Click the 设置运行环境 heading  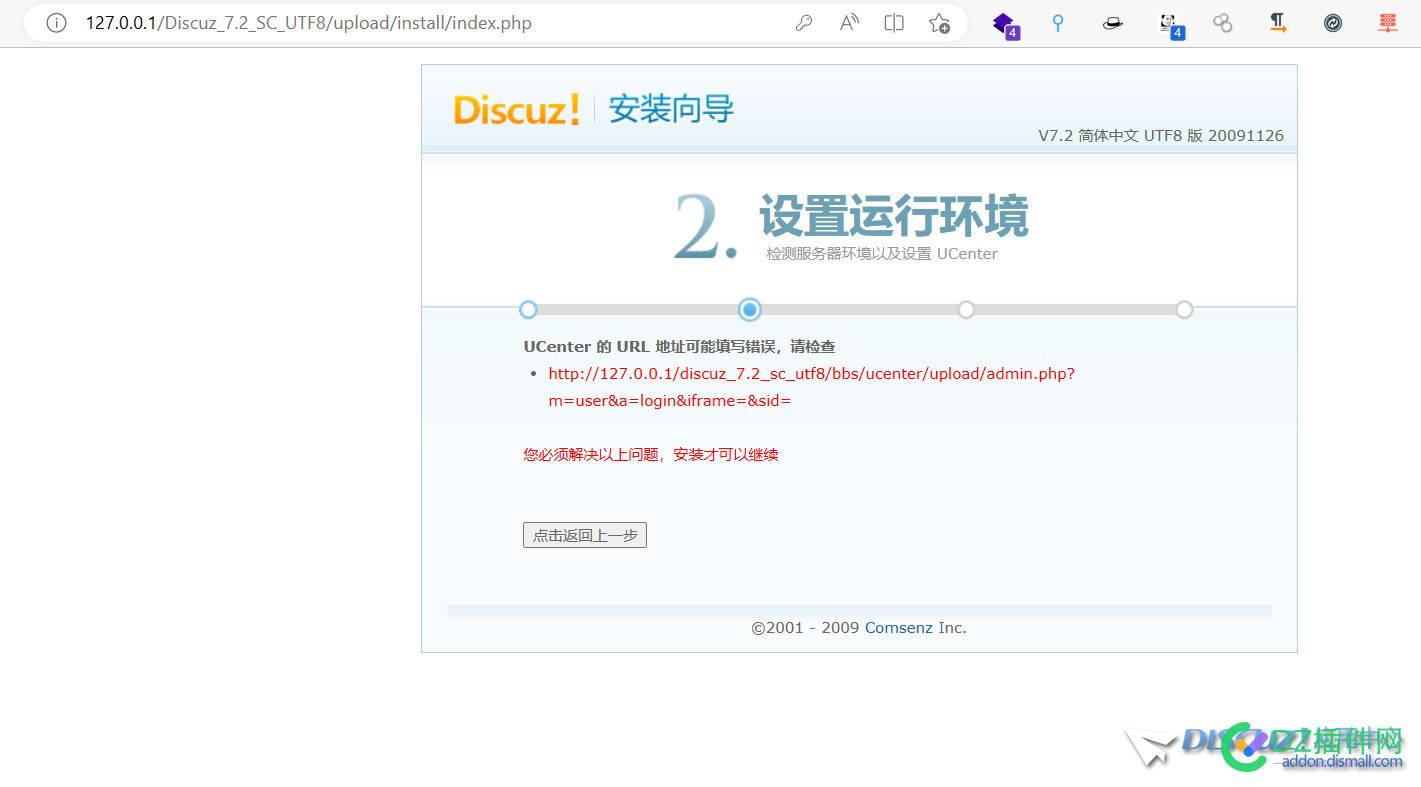[x=894, y=216]
